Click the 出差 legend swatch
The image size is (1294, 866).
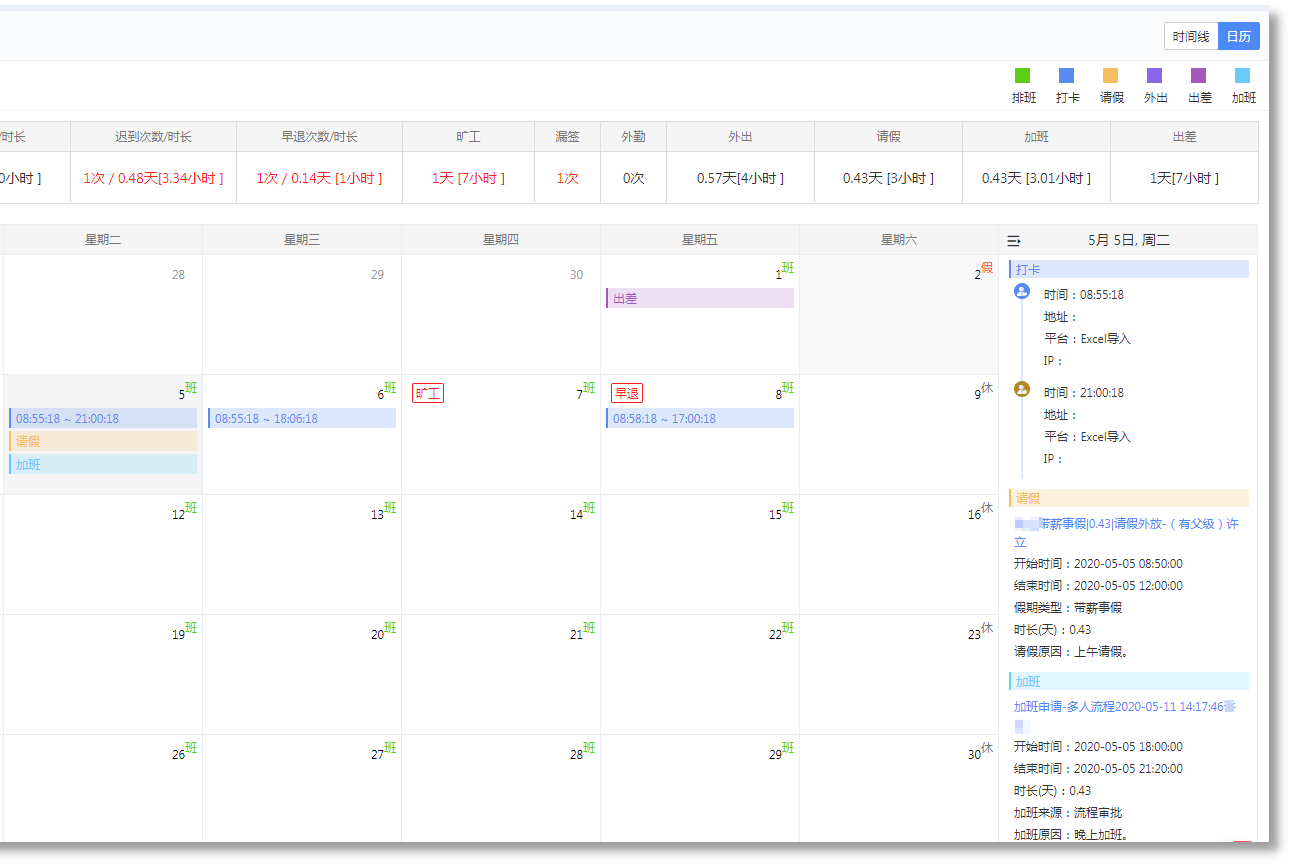click(x=1198, y=76)
